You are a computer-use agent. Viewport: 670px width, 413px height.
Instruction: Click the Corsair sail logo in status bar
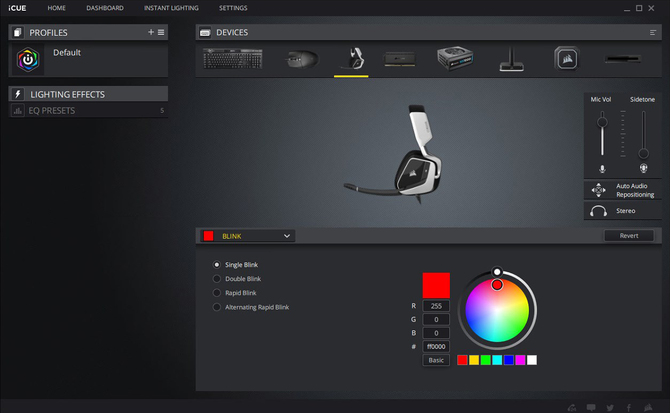[648, 408]
